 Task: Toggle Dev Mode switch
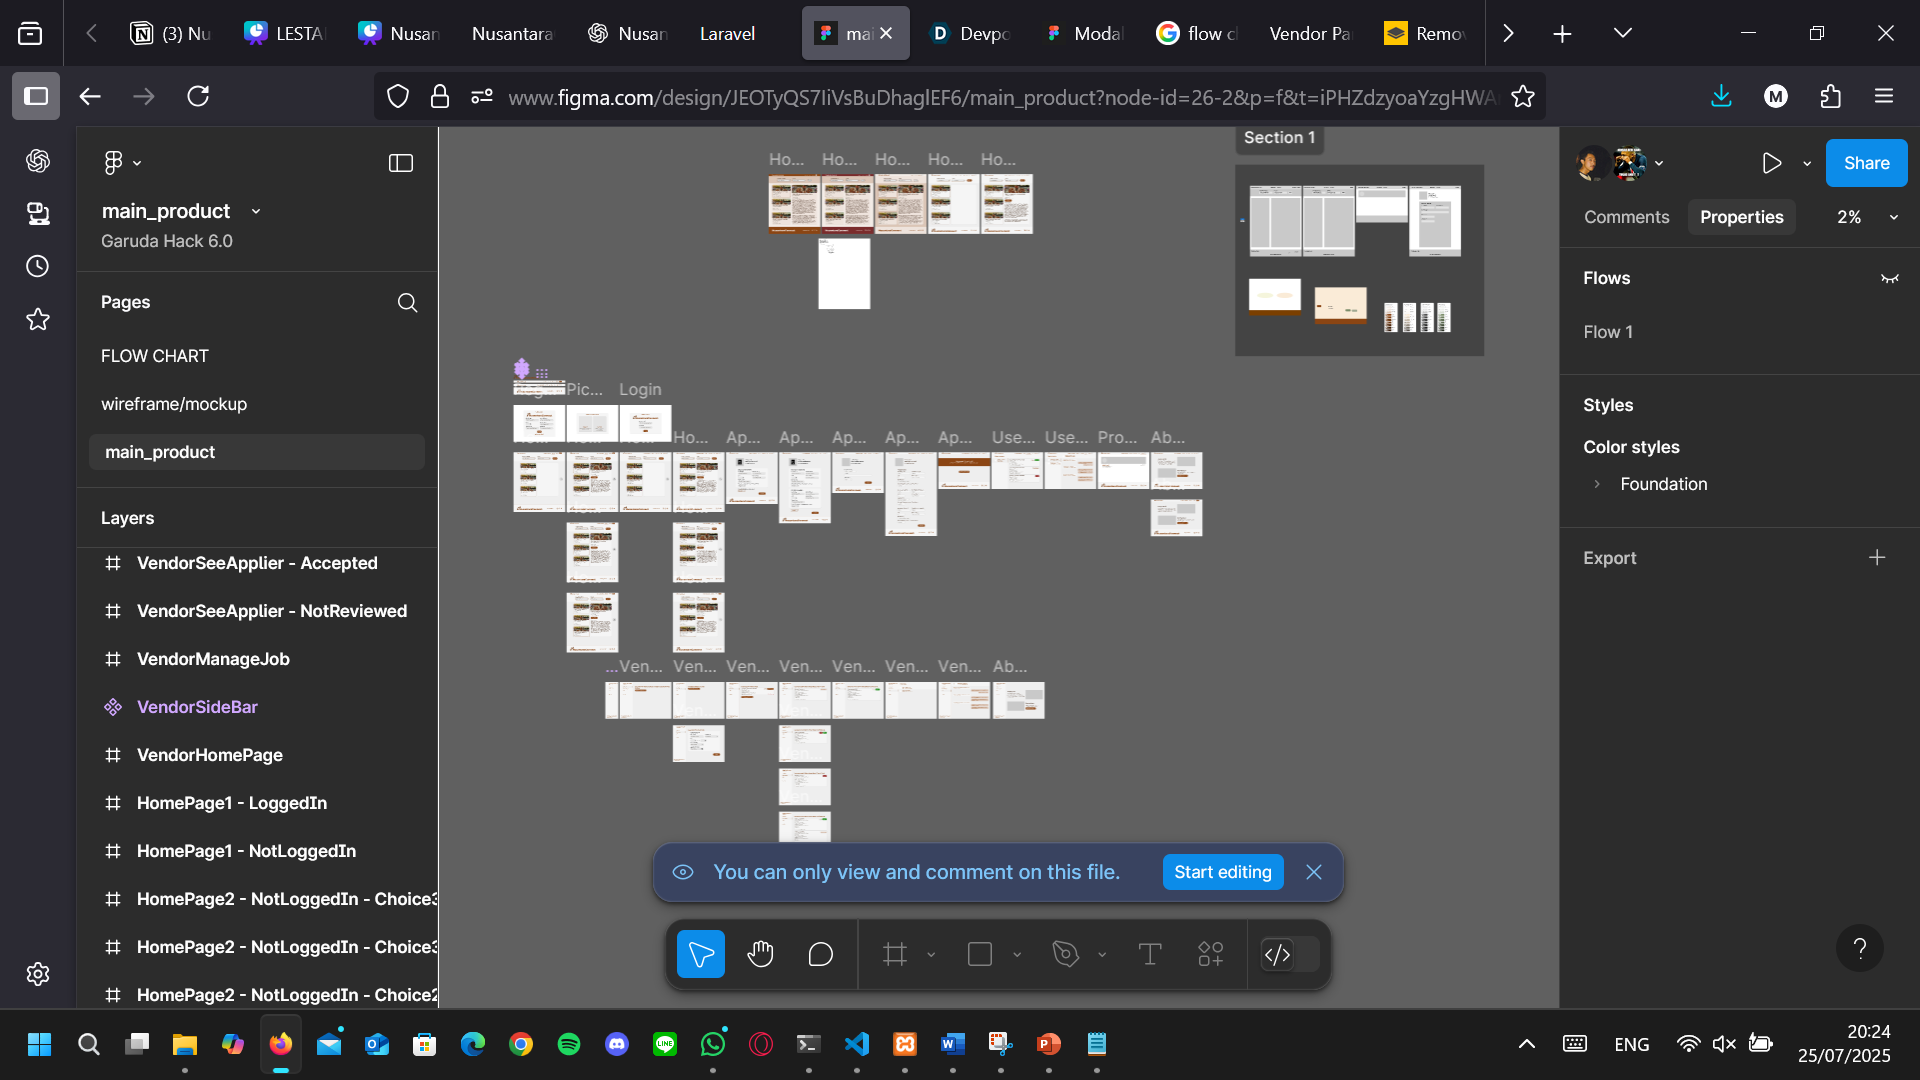pos(1289,955)
